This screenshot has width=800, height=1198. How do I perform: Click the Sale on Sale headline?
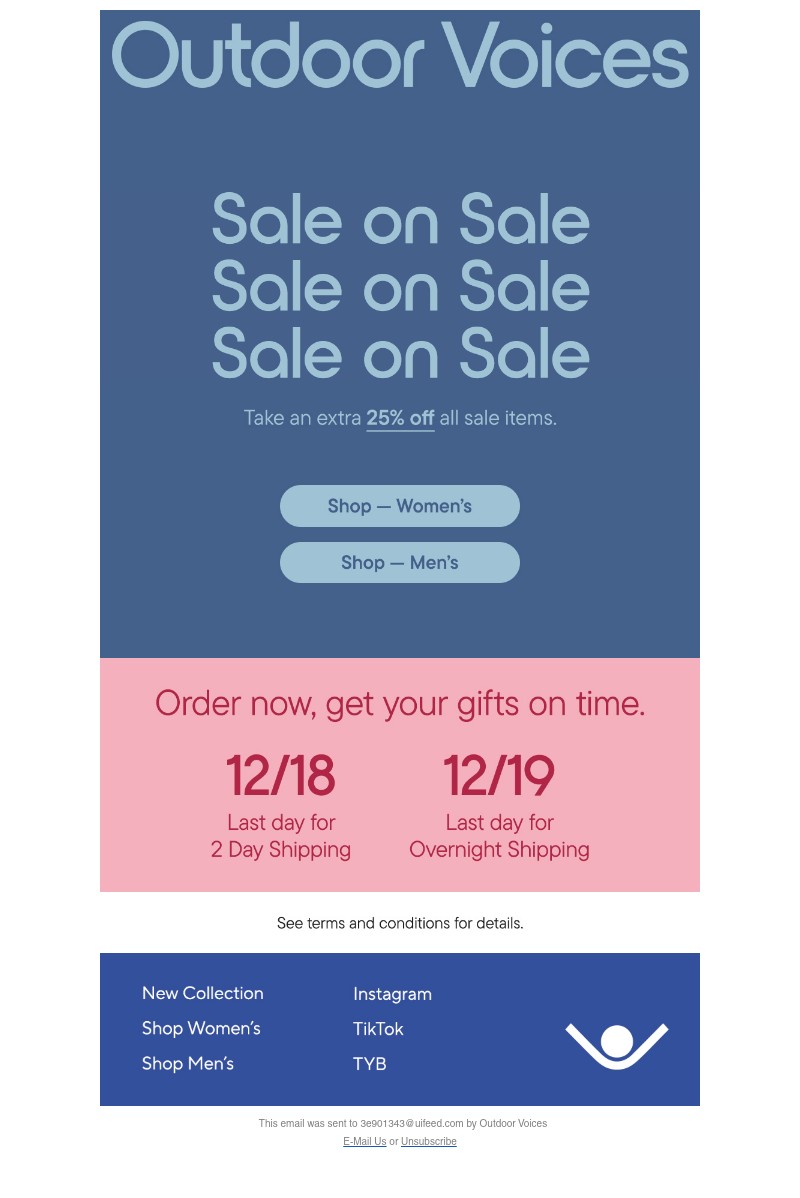(x=400, y=288)
